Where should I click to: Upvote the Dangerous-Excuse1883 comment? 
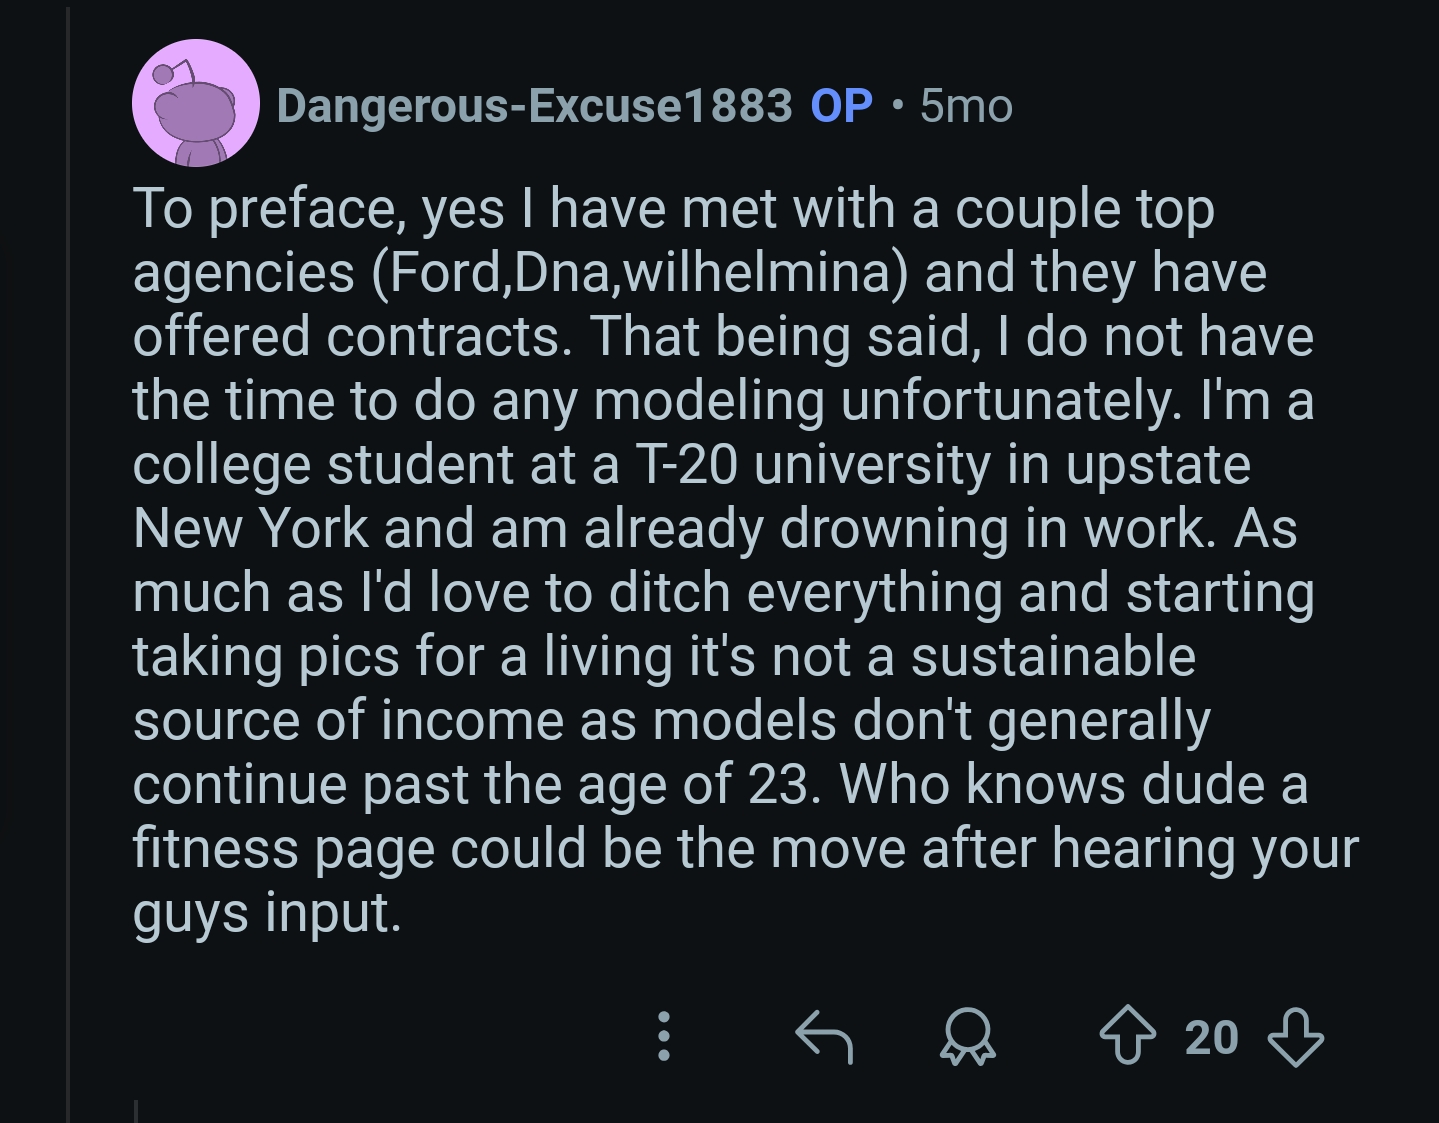pos(1127,1037)
